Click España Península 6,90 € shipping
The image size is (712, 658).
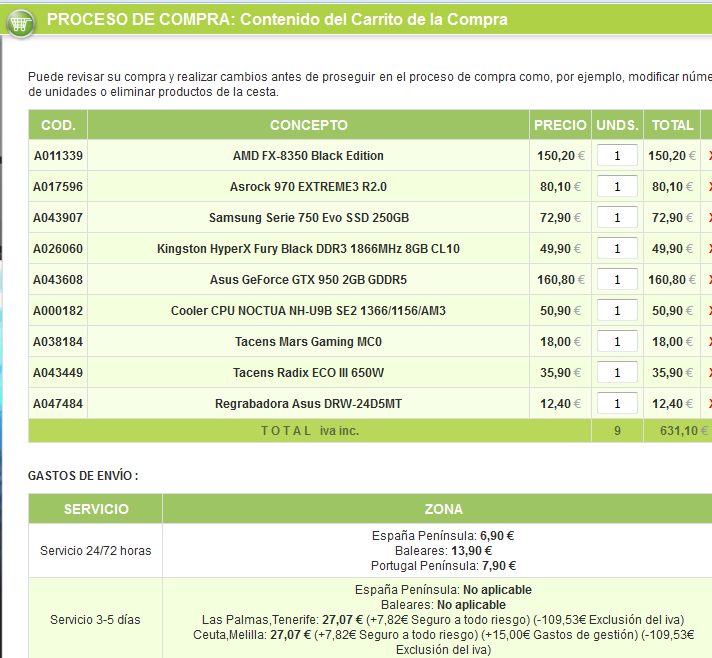click(x=443, y=536)
